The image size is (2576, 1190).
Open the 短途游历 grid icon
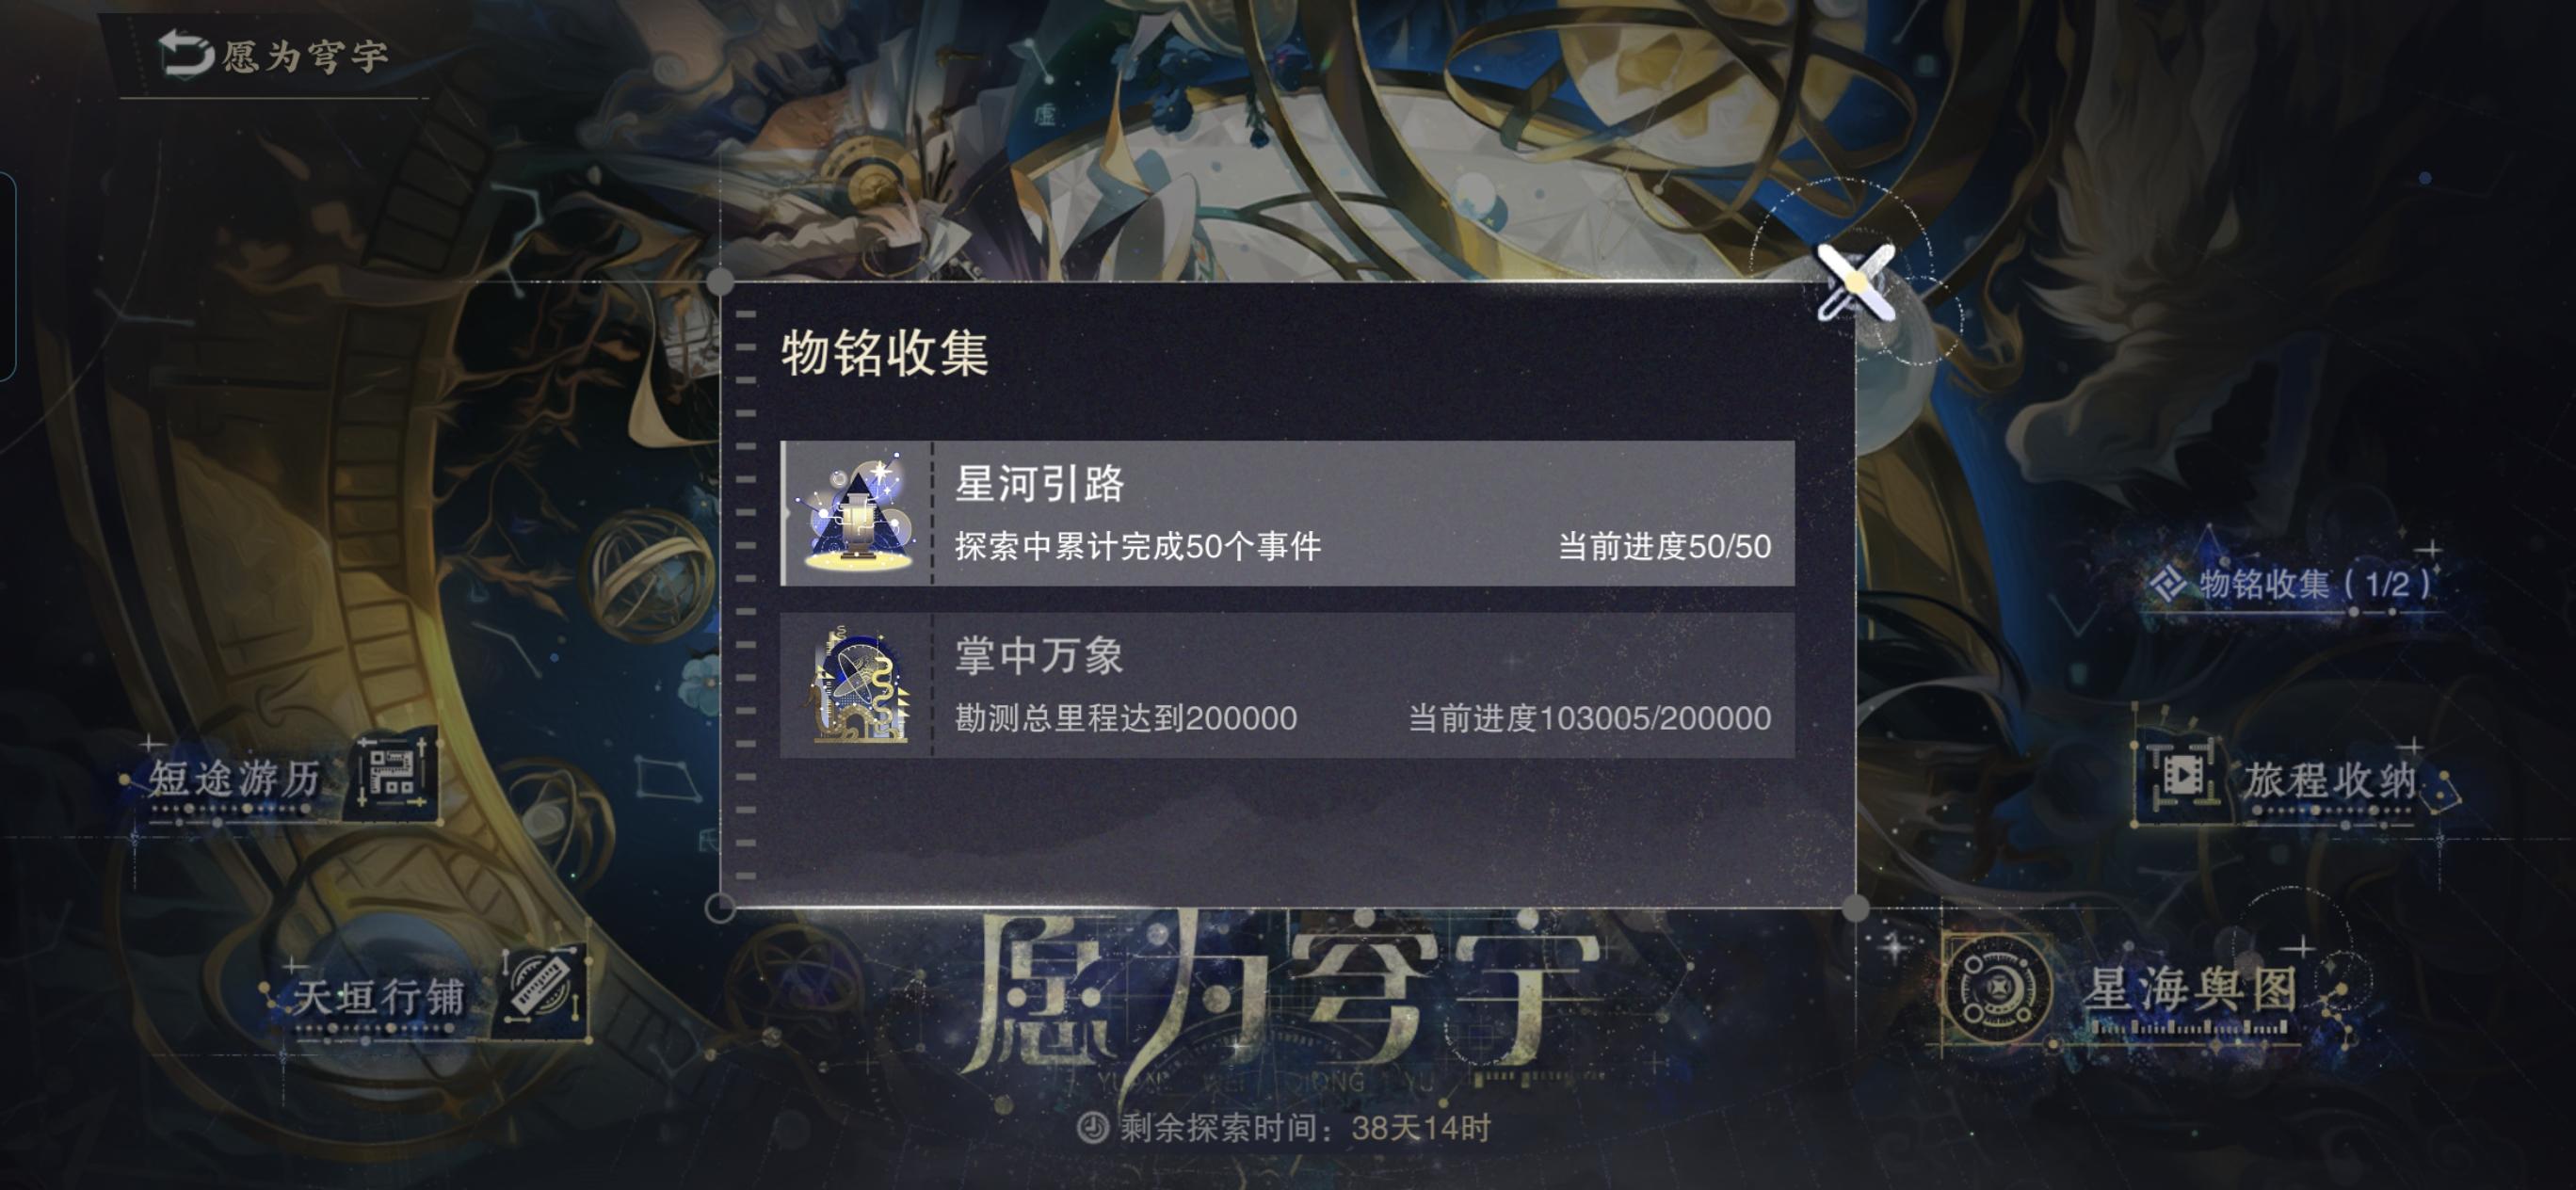point(391,776)
